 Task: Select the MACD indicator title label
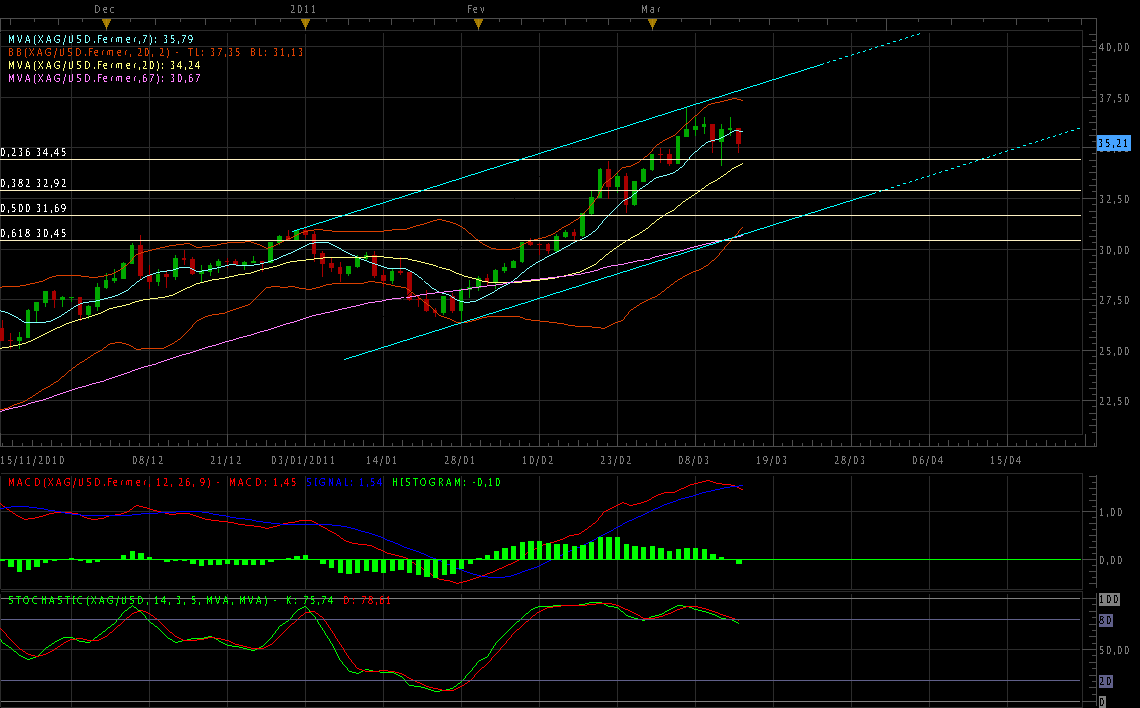(113, 483)
